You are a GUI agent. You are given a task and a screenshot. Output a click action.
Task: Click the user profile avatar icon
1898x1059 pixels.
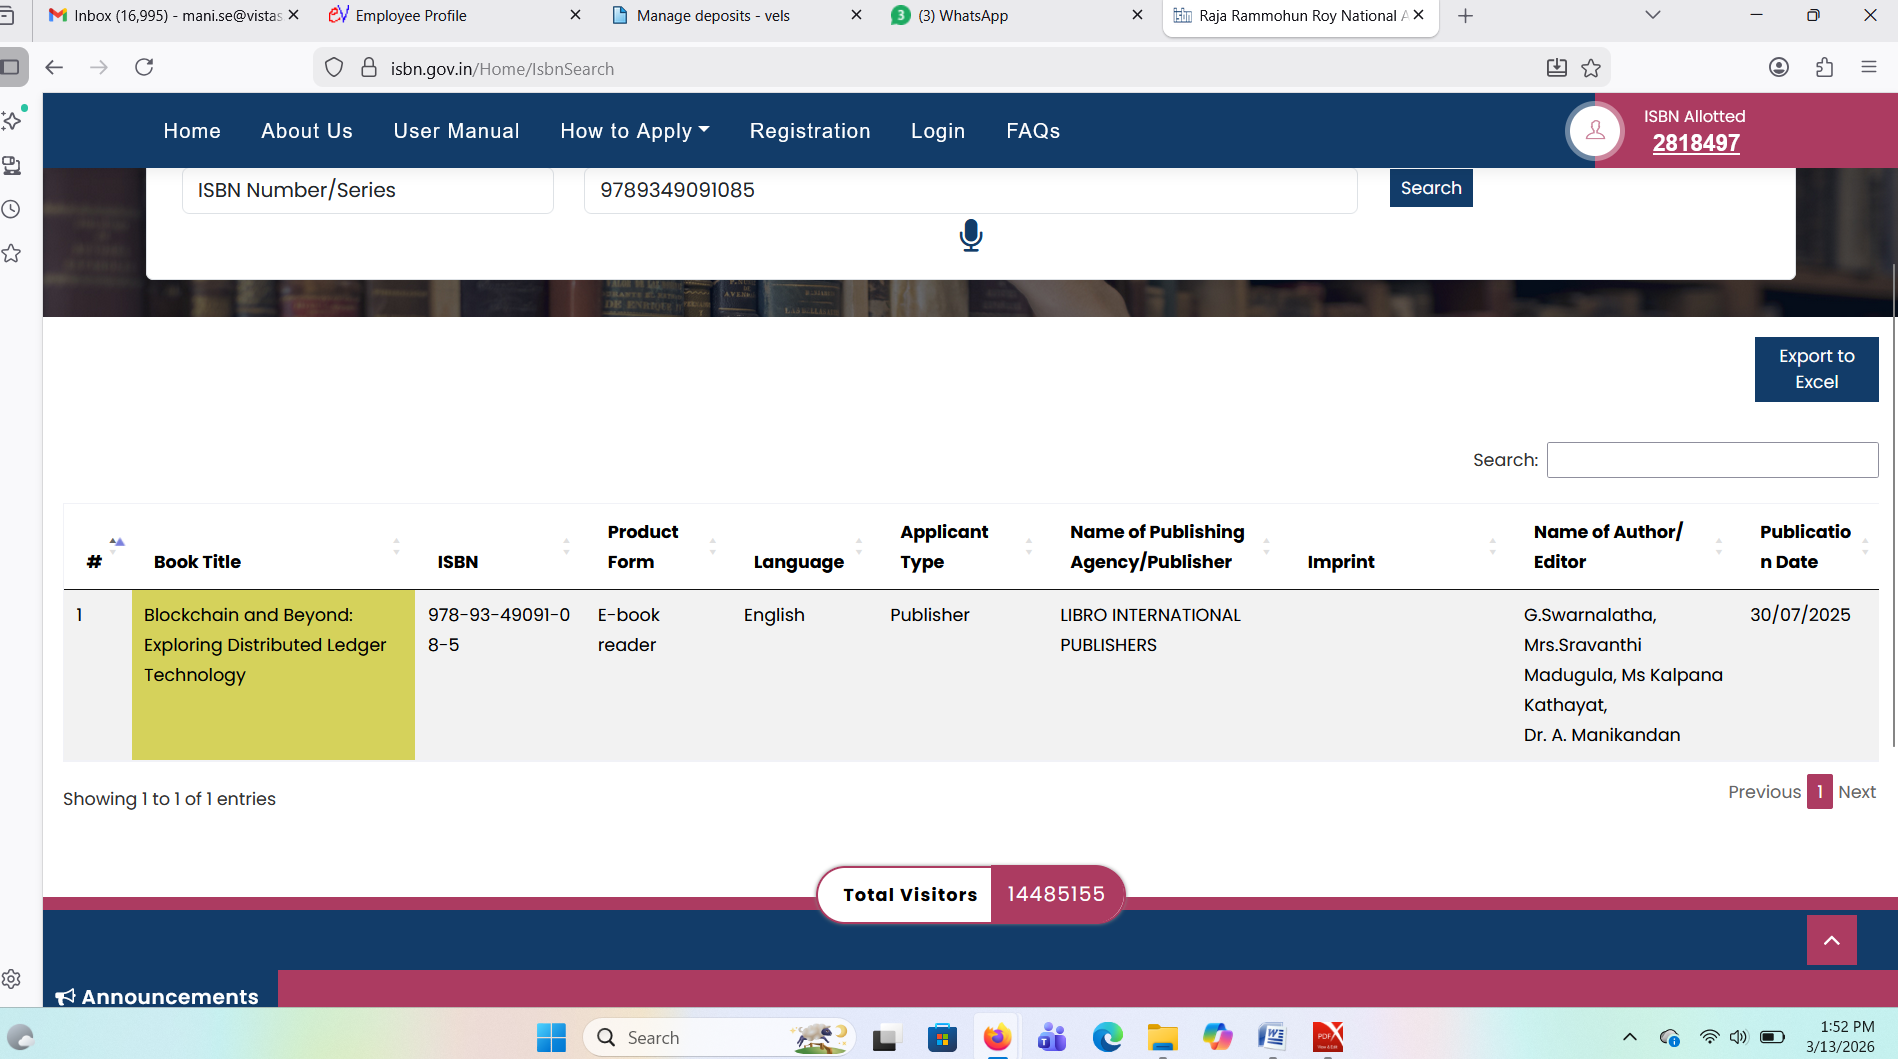coord(1595,131)
